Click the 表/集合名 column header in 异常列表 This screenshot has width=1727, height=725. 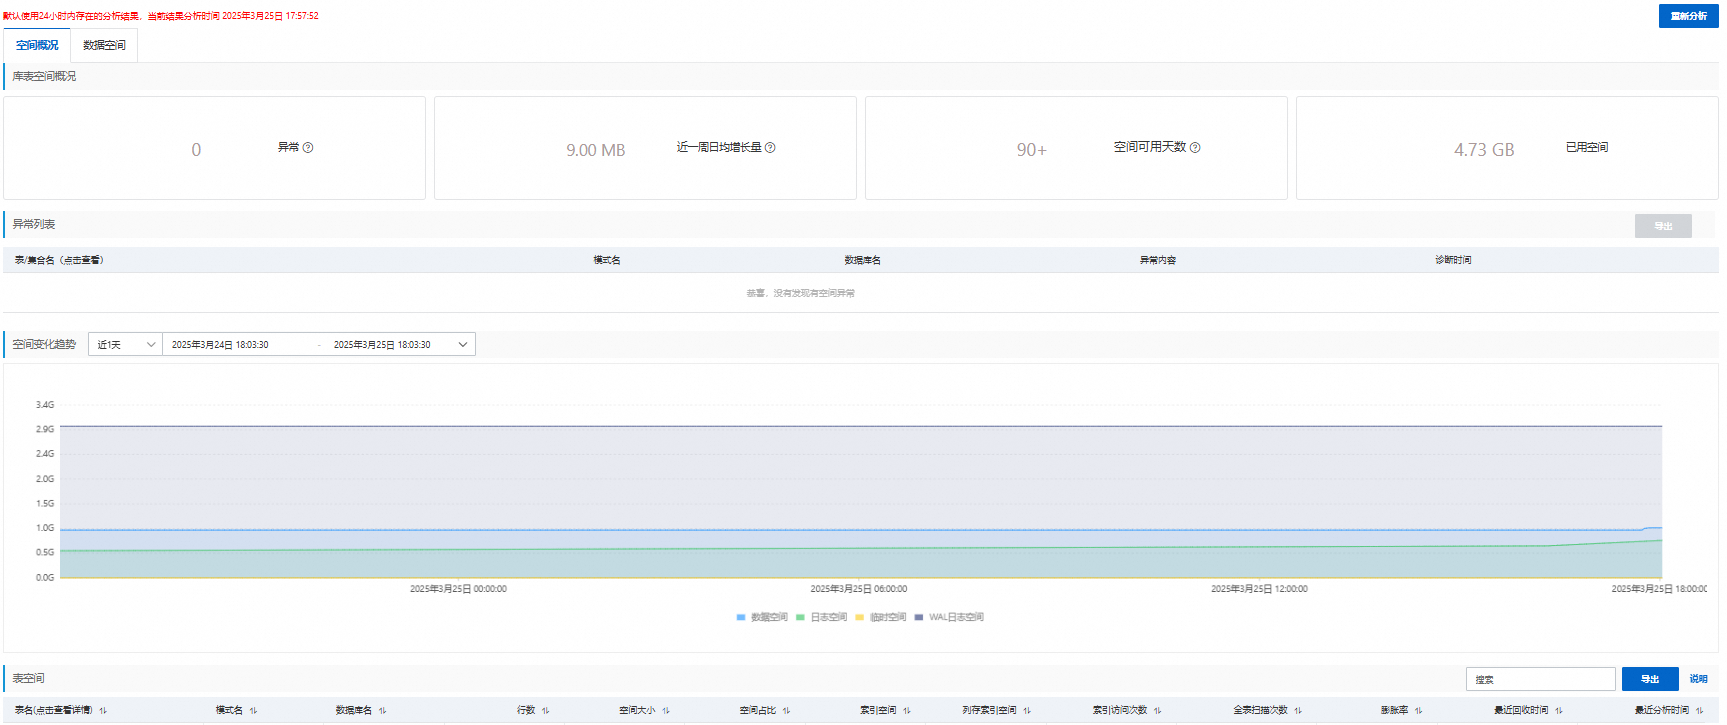pos(59,260)
